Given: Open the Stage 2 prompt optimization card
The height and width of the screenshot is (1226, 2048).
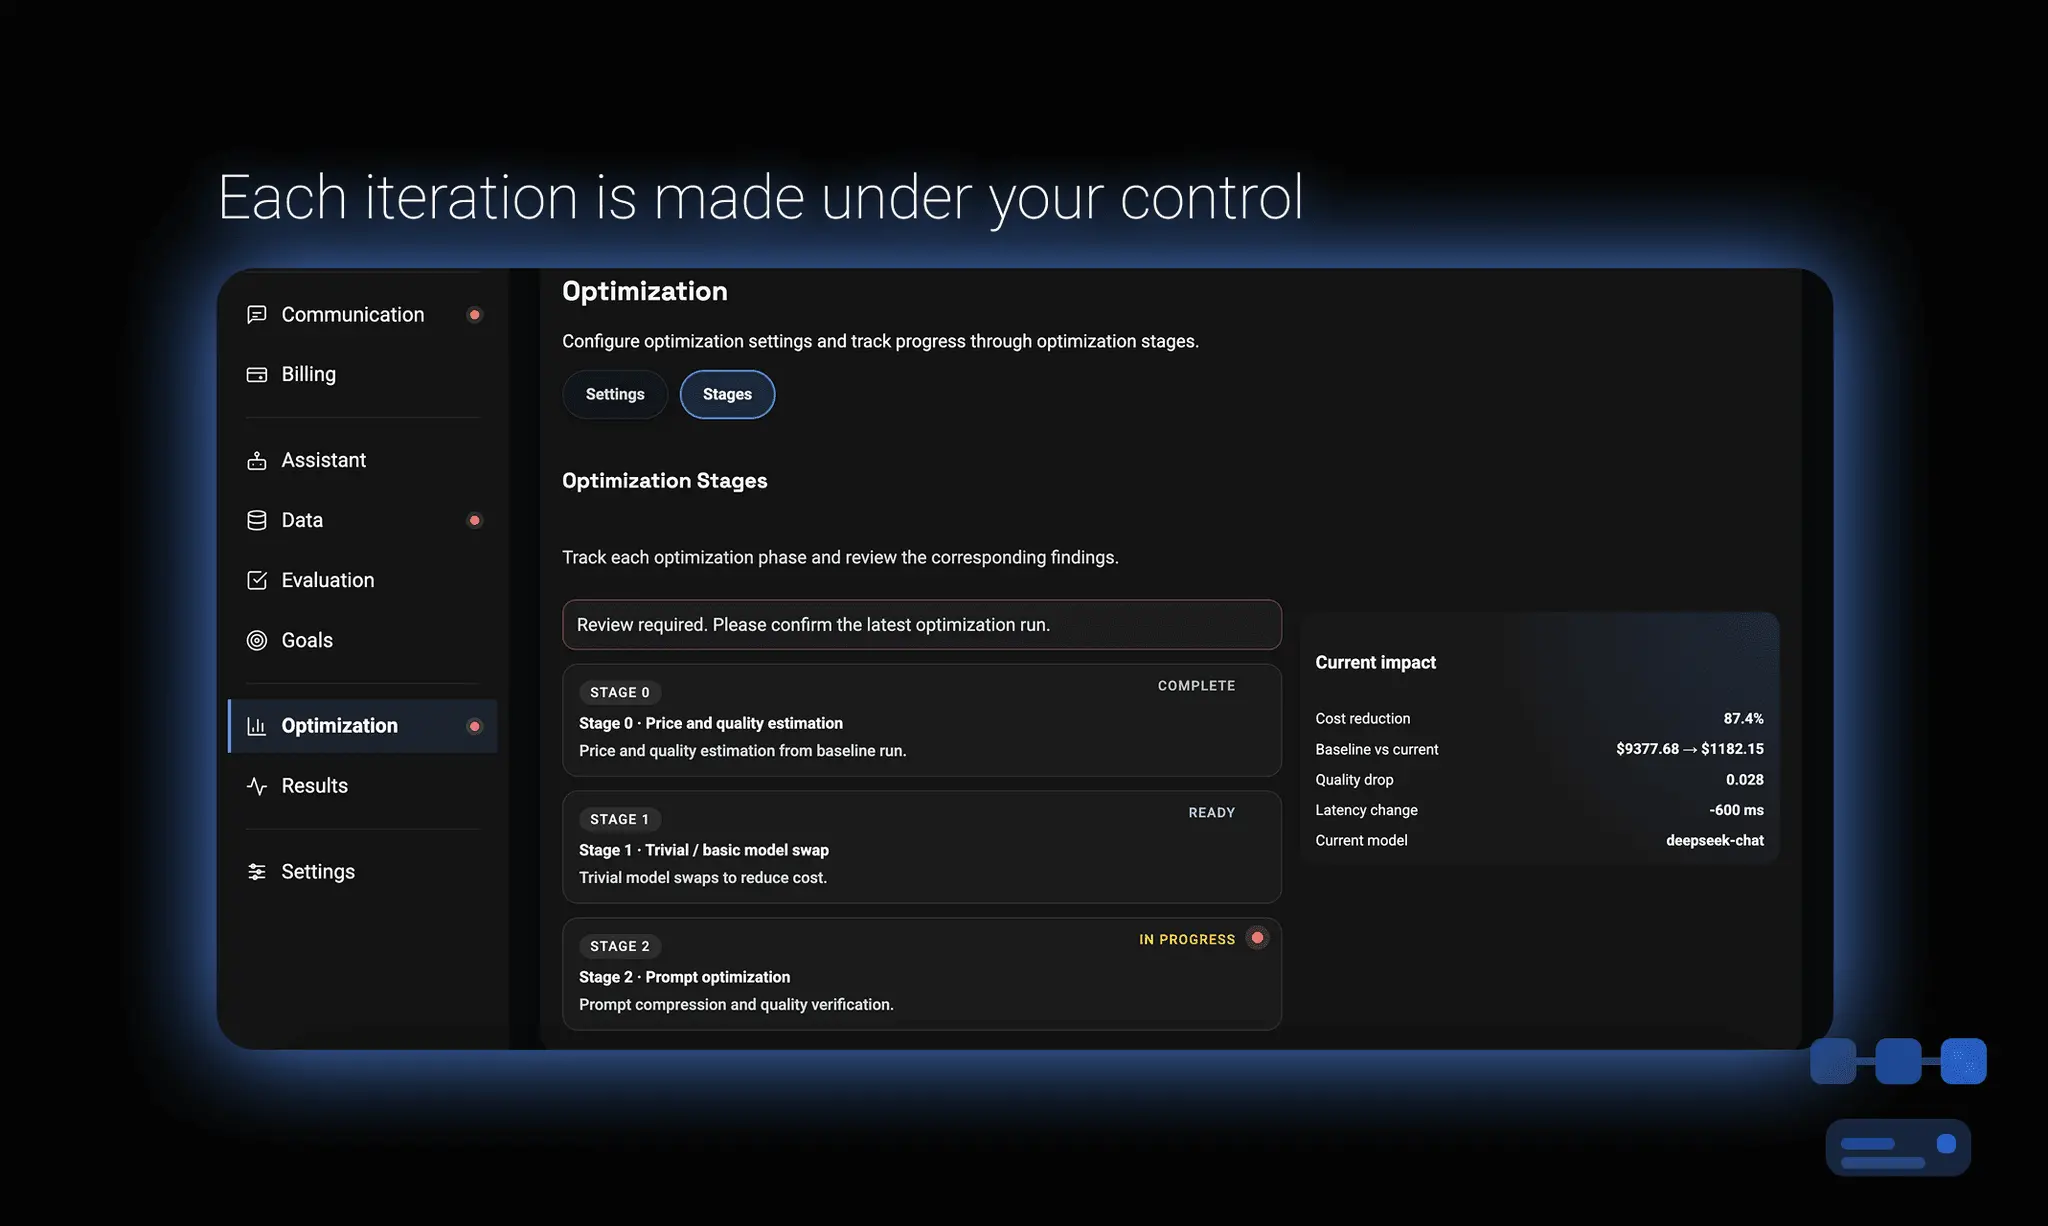Looking at the screenshot, I should (x=922, y=975).
